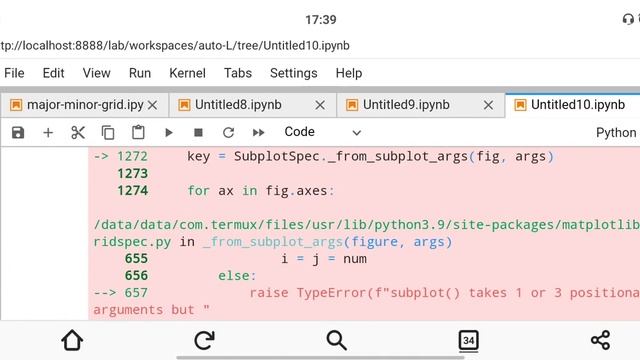Paste cells with the clipboard icon
Screen dimensions: 640x360
(138, 132)
